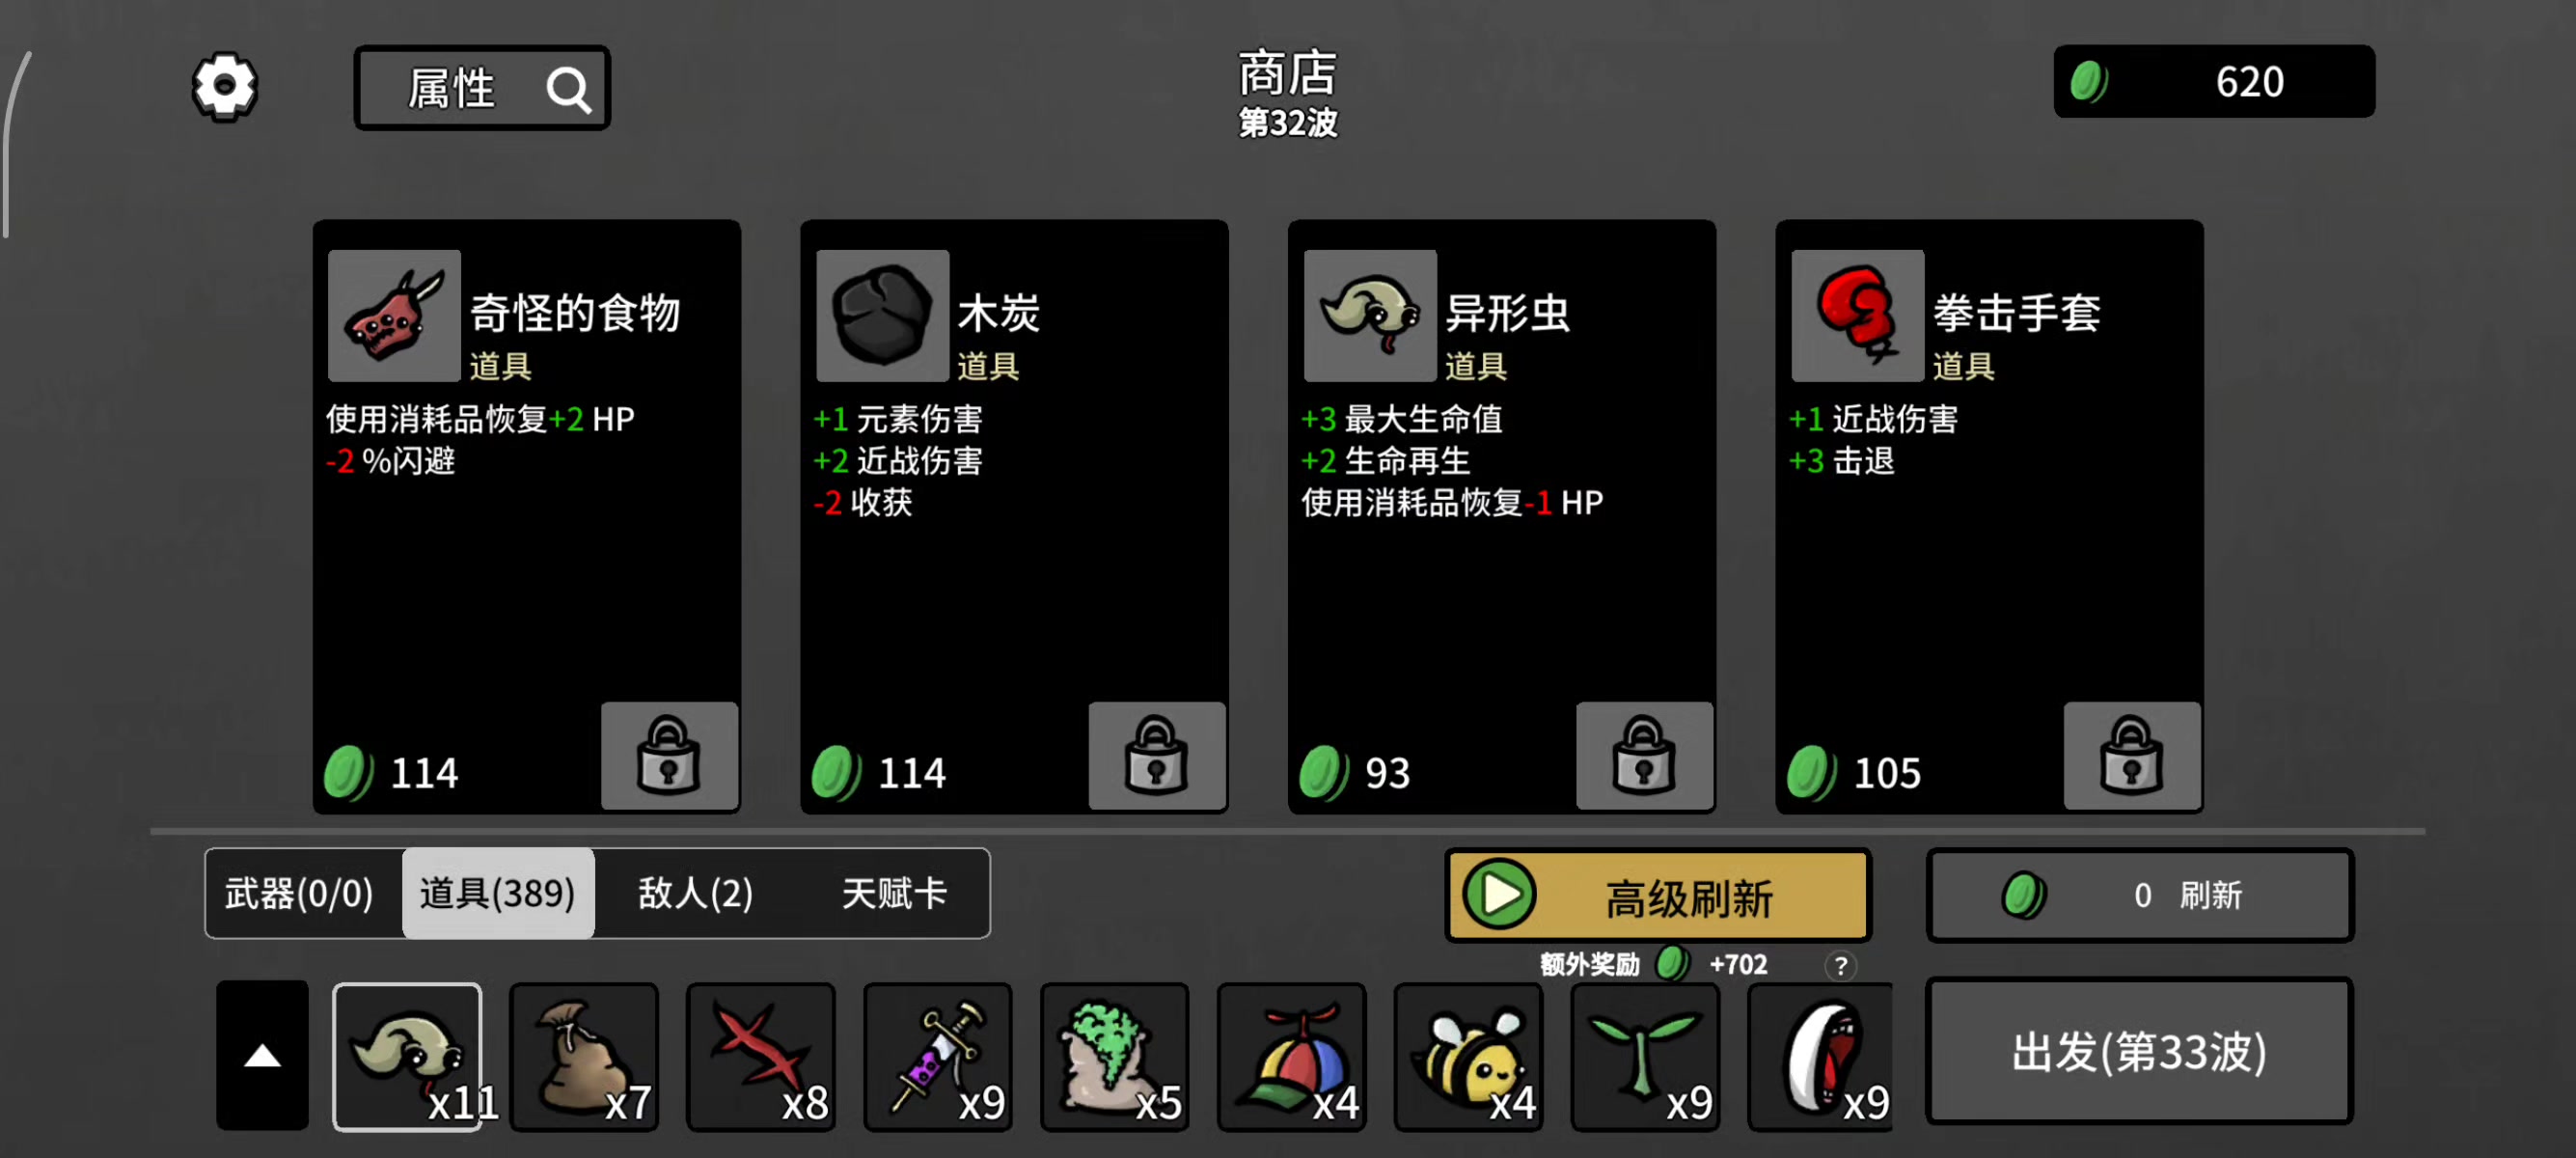Open the extra reward help question mark
Image resolution: width=2576 pixels, height=1158 pixels.
pyautogui.click(x=1840, y=965)
